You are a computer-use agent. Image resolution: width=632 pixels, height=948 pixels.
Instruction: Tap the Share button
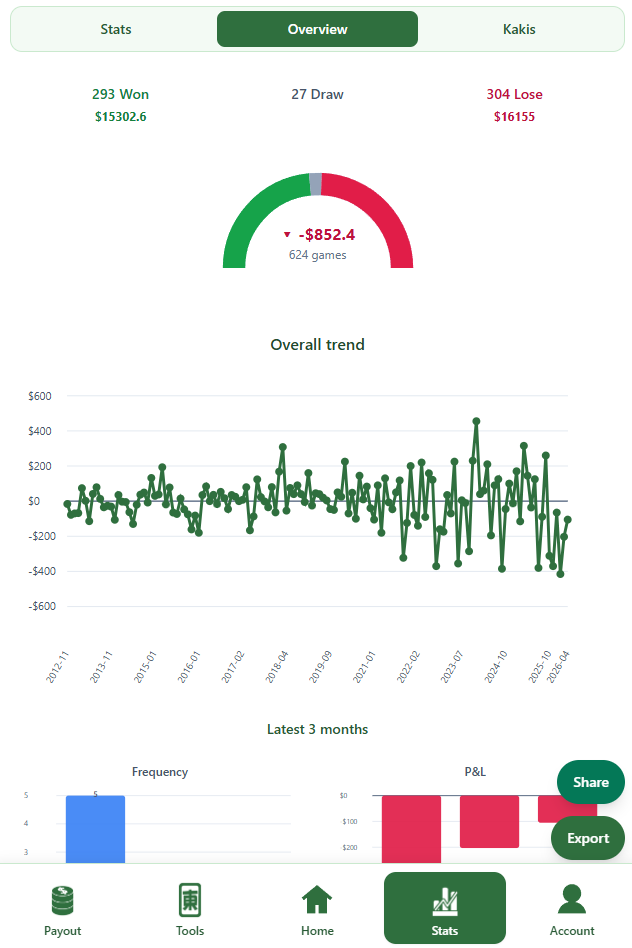591,782
